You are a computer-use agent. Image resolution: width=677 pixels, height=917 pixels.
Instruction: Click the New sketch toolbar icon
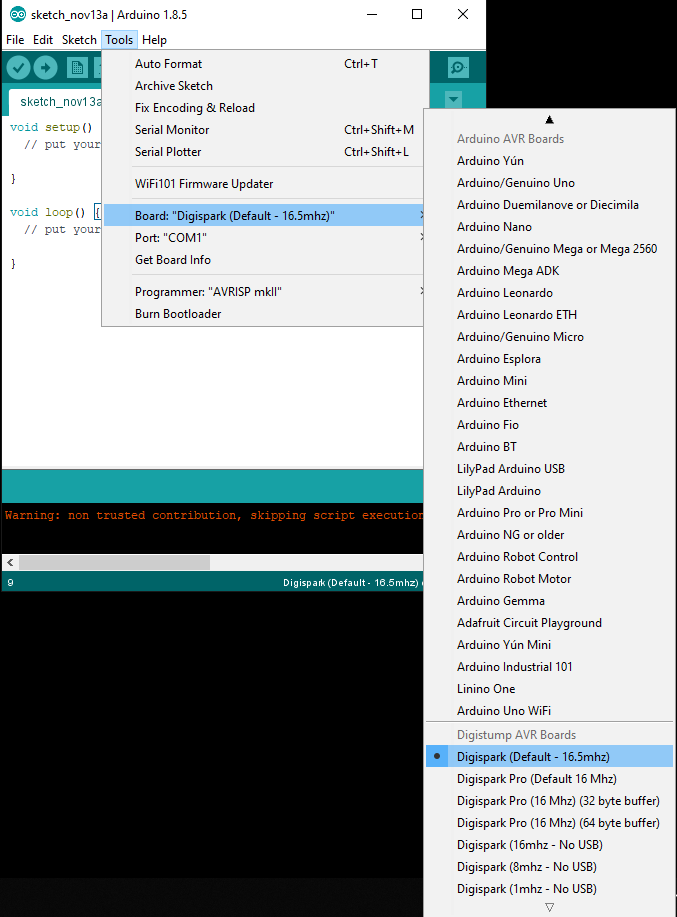(x=77, y=68)
